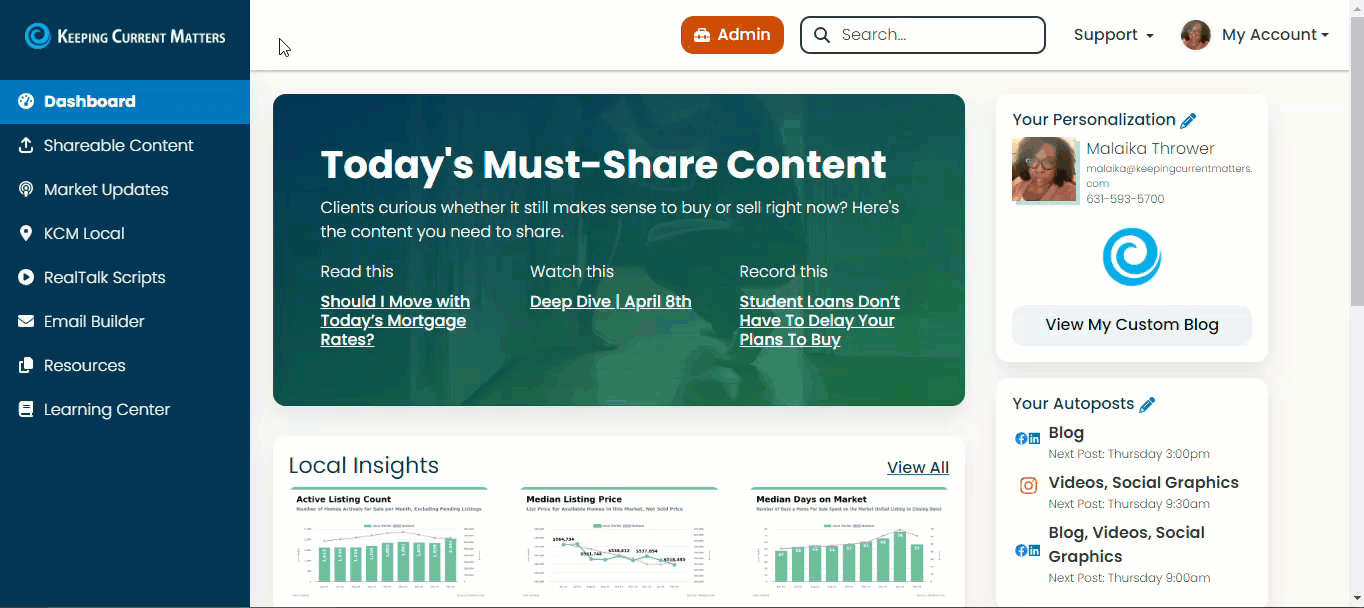The image size is (1364, 608).
Task: Open the Admin panel button
Action: point(732,34)
